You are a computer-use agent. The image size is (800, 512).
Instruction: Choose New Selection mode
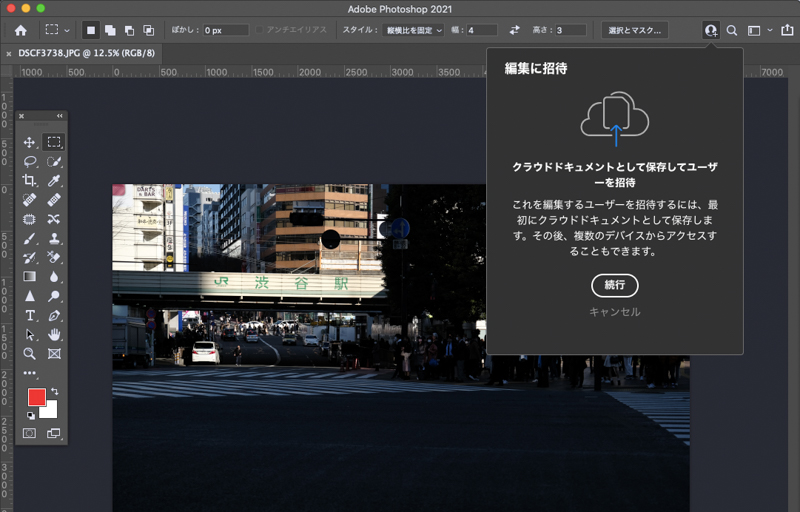pyautogui.click(x=91, y=30)
